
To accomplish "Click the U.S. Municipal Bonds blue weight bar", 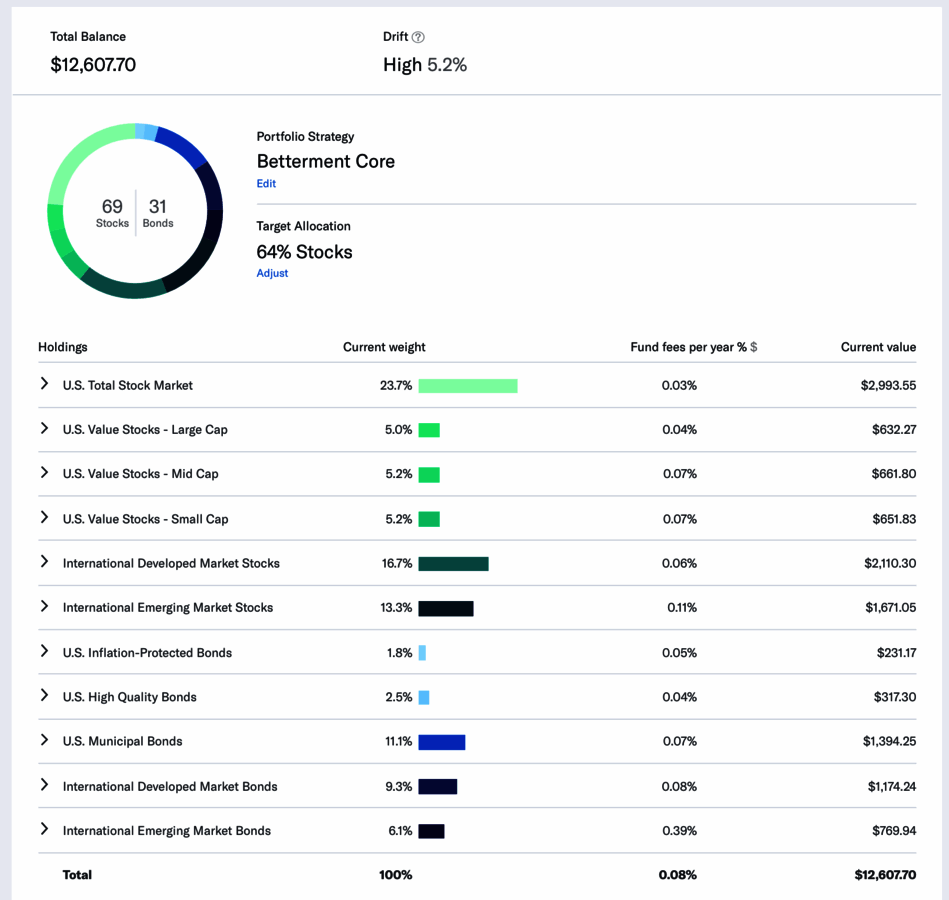I will [441, 742].
